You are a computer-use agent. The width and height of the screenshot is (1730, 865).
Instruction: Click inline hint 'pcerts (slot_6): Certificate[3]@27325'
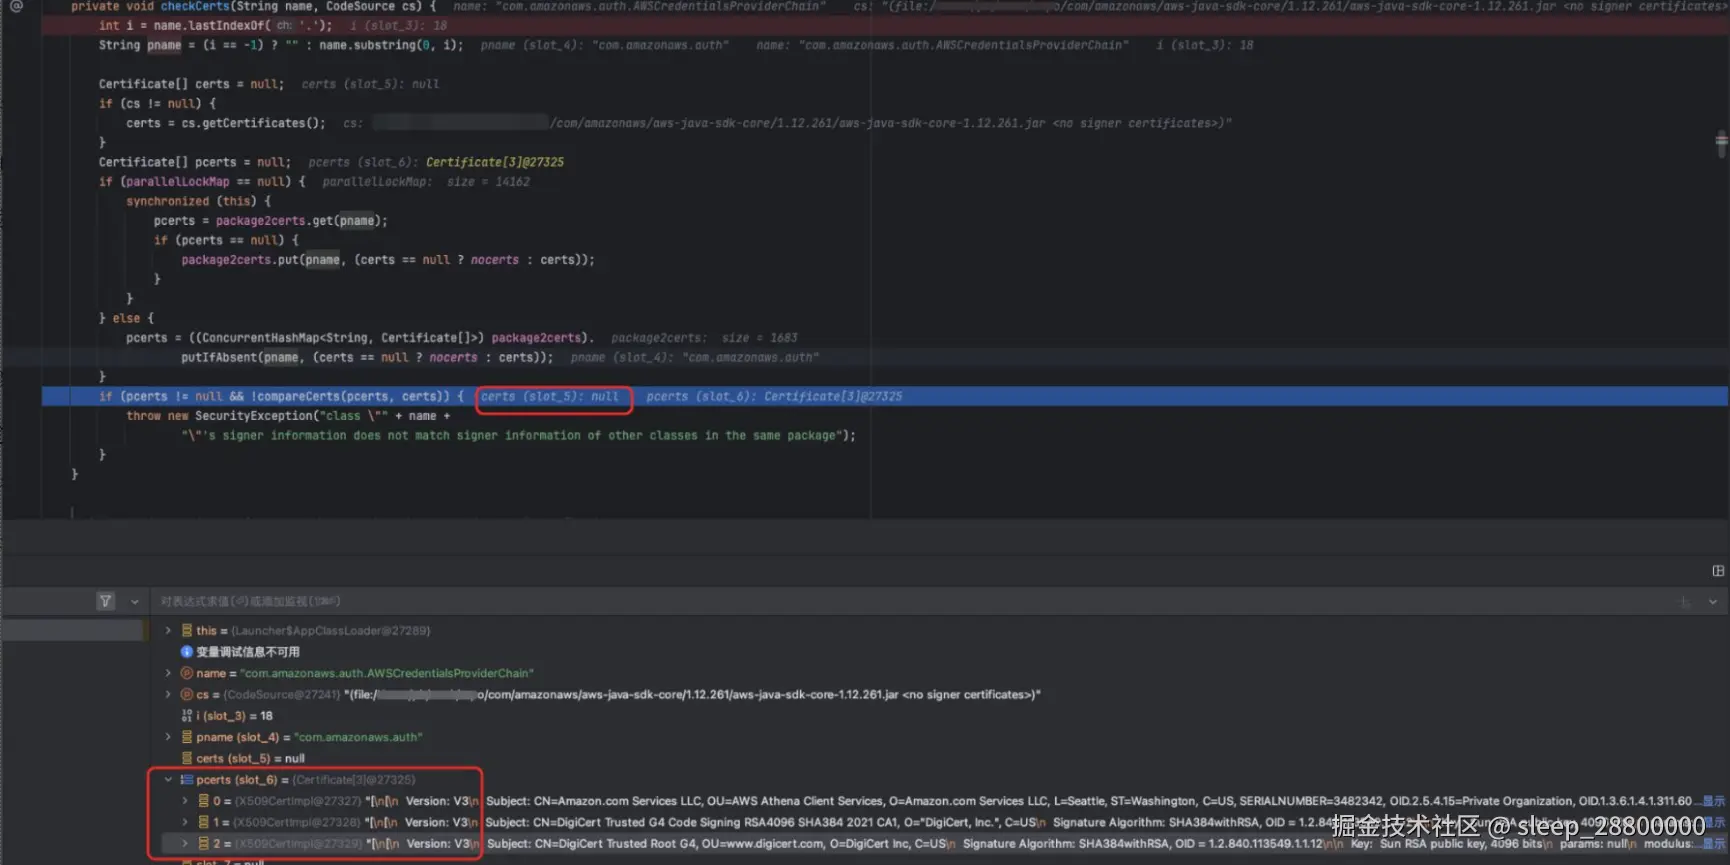(774, 397)
